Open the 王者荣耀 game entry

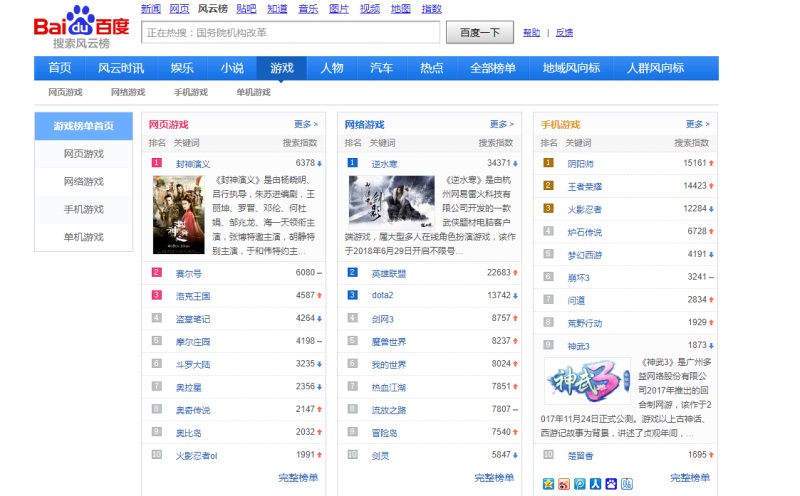pos(587,185)
